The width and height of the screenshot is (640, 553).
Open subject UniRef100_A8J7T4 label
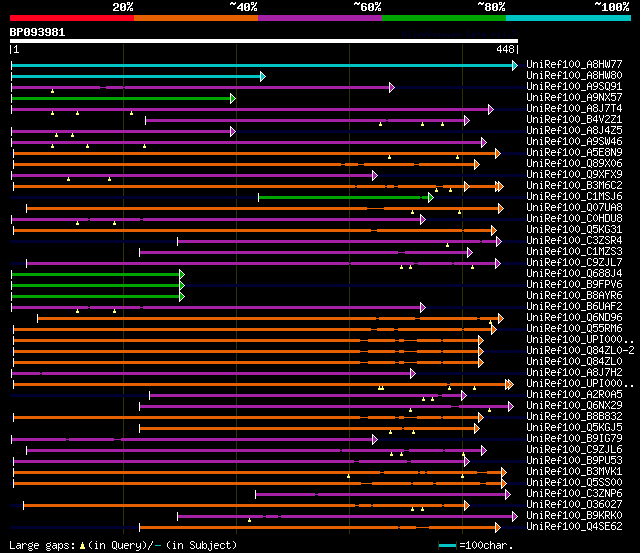[x=574, y=109]
